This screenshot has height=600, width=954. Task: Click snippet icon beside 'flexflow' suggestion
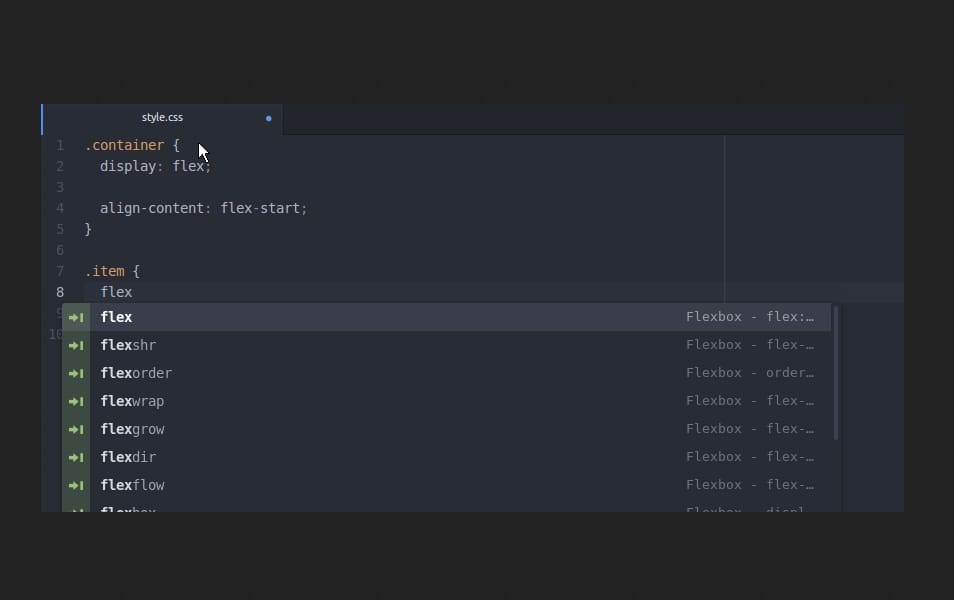point(76,486)
